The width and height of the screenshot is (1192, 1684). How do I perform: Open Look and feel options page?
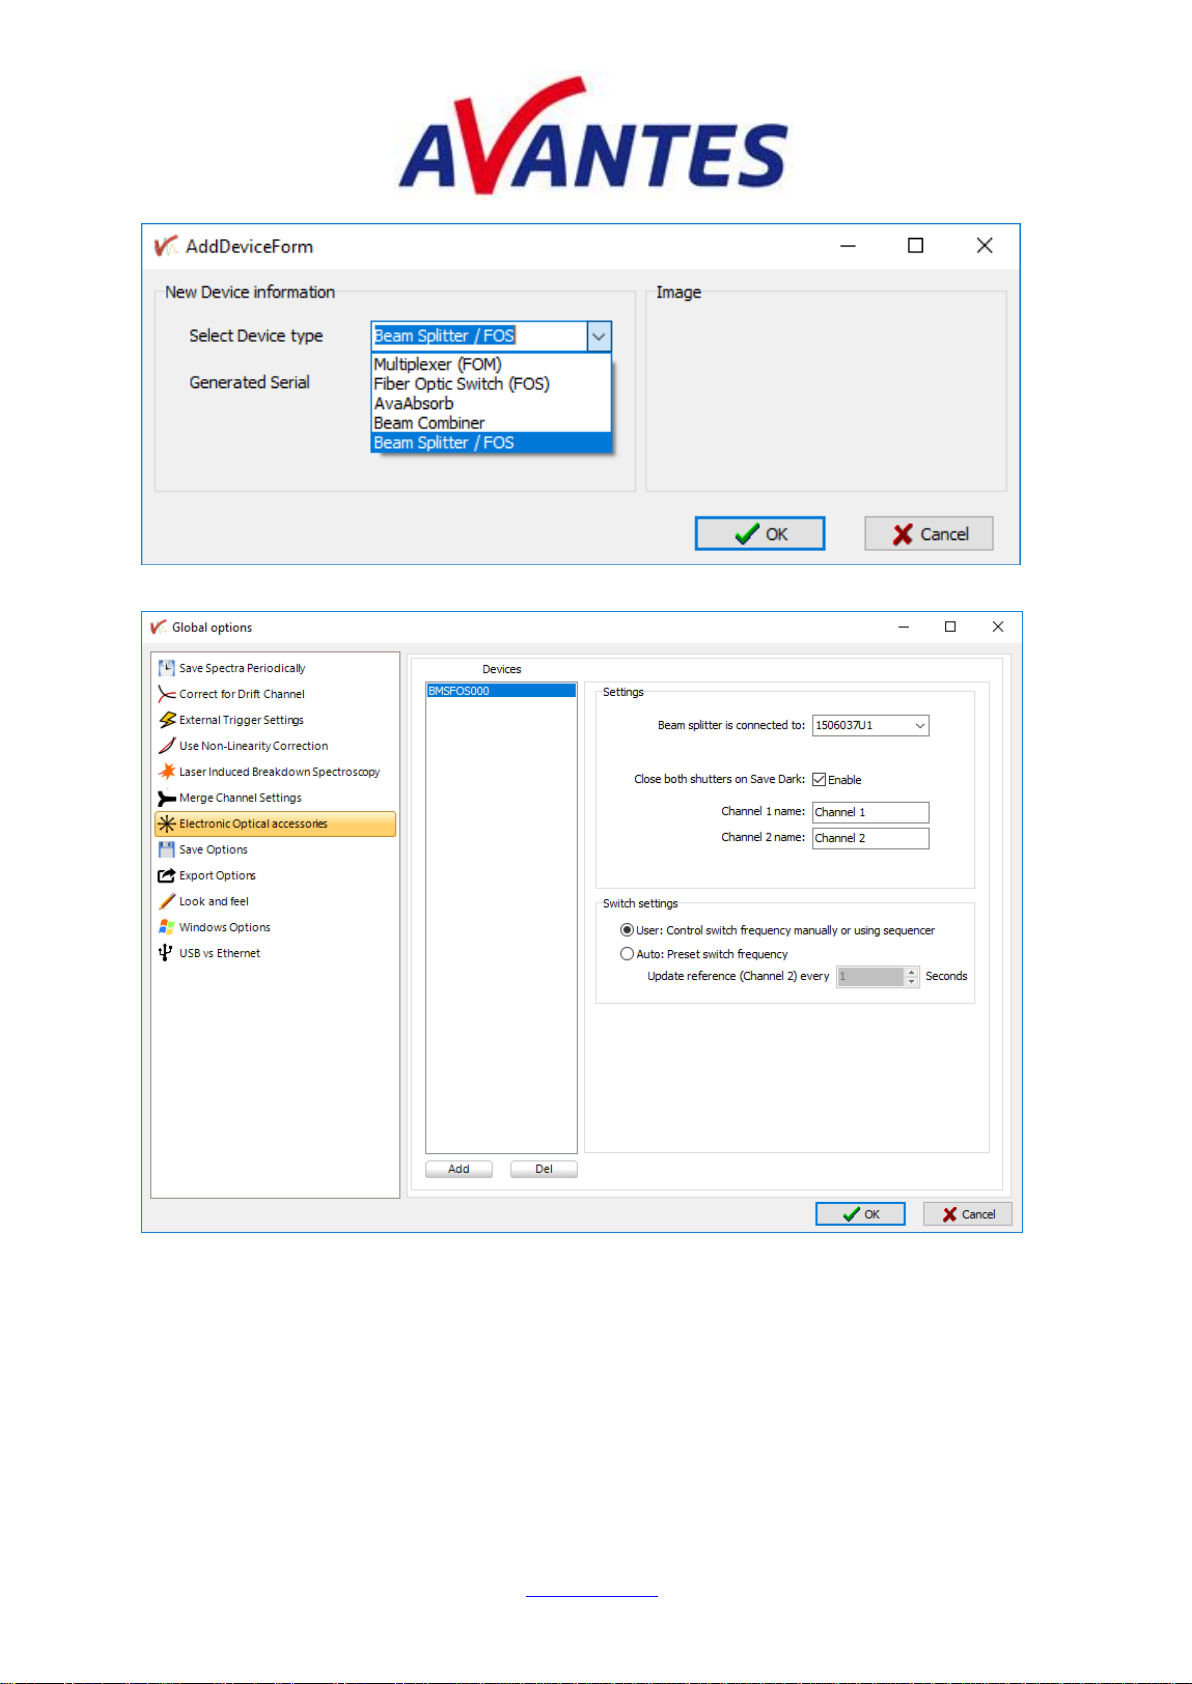pos(214,902)
